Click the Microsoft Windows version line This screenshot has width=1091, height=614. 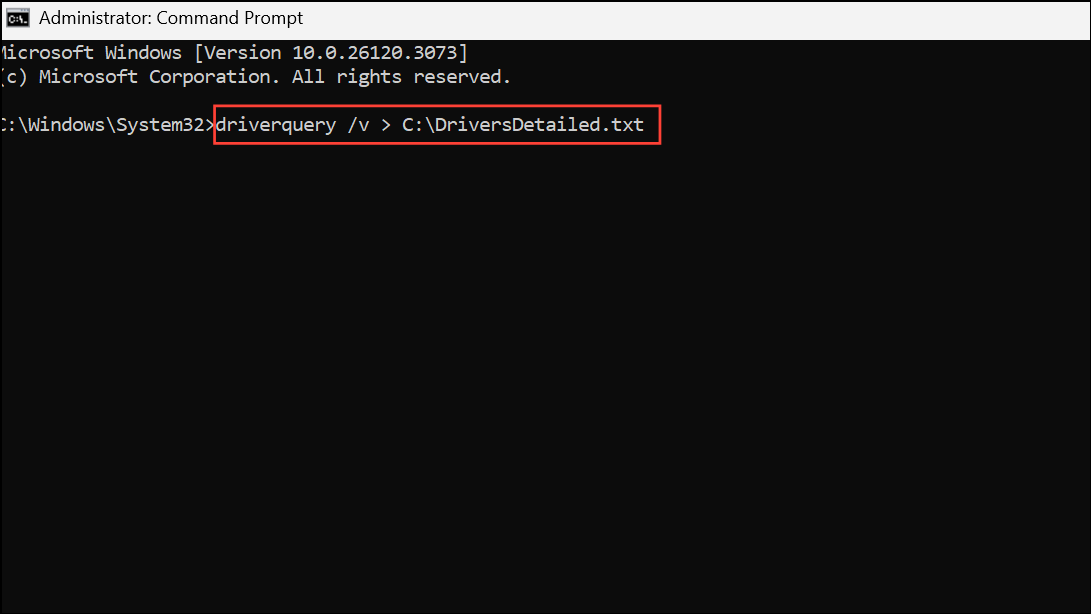(230, 52)
